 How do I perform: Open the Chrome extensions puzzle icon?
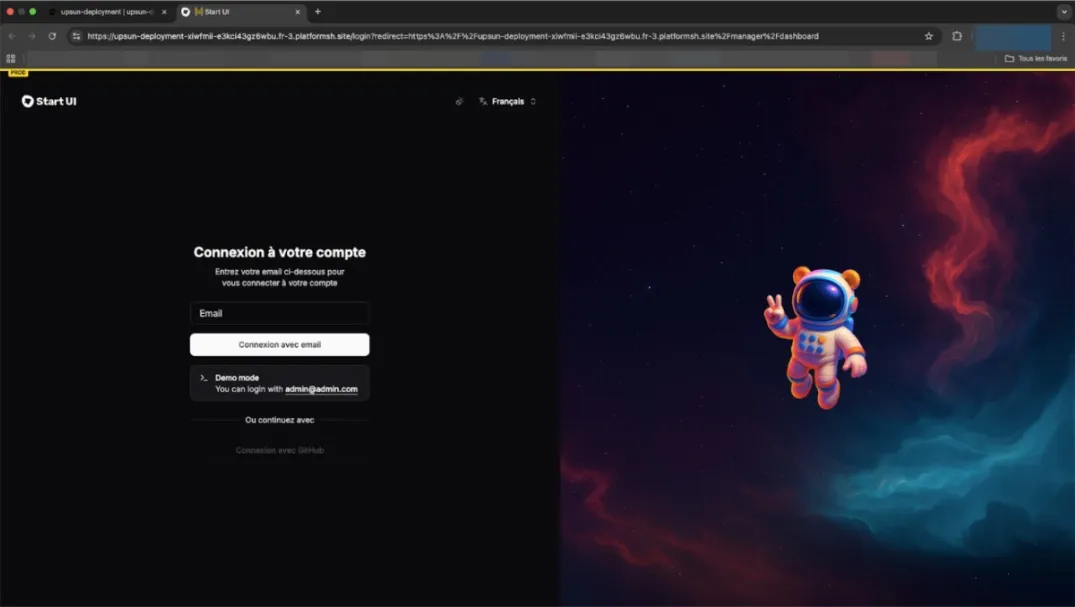(x=956, y=35)
